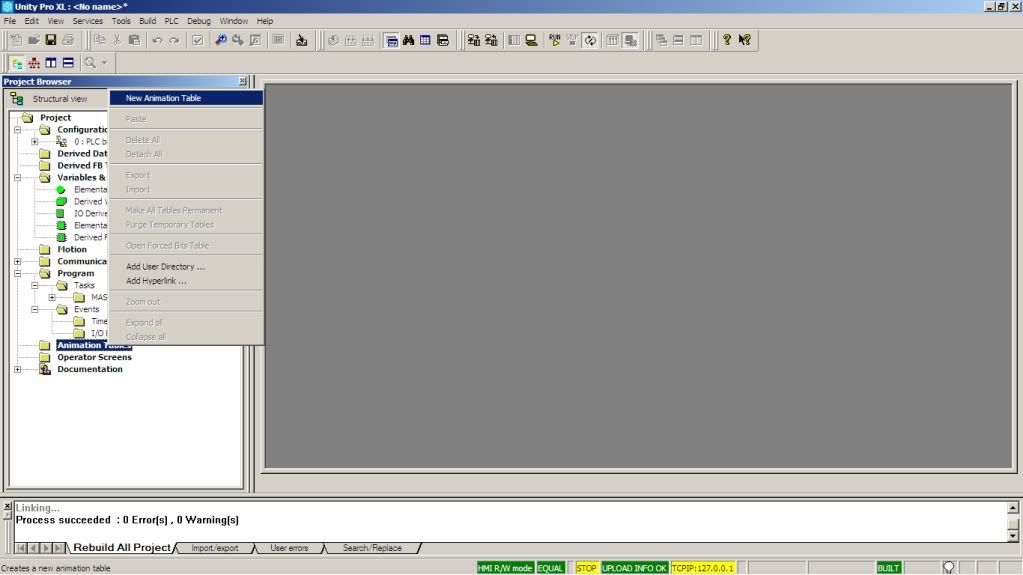Click the Cut scissors icon
The height and width of the screenshot is (575, 1023).
[117, 40]
